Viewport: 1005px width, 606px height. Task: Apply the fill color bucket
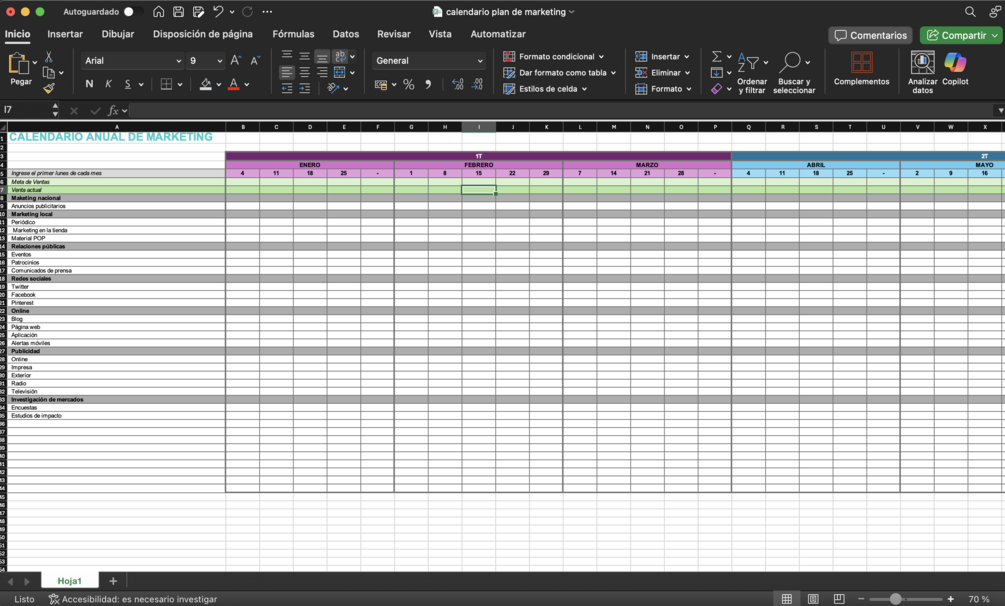pos(206,84)
